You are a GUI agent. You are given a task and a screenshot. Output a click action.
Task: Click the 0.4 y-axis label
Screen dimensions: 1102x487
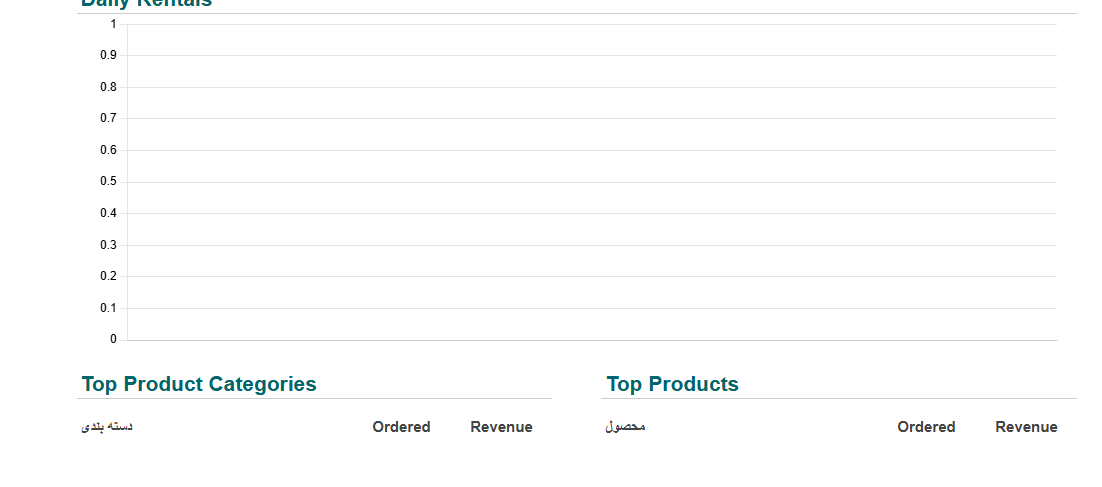tap(108, 213)
